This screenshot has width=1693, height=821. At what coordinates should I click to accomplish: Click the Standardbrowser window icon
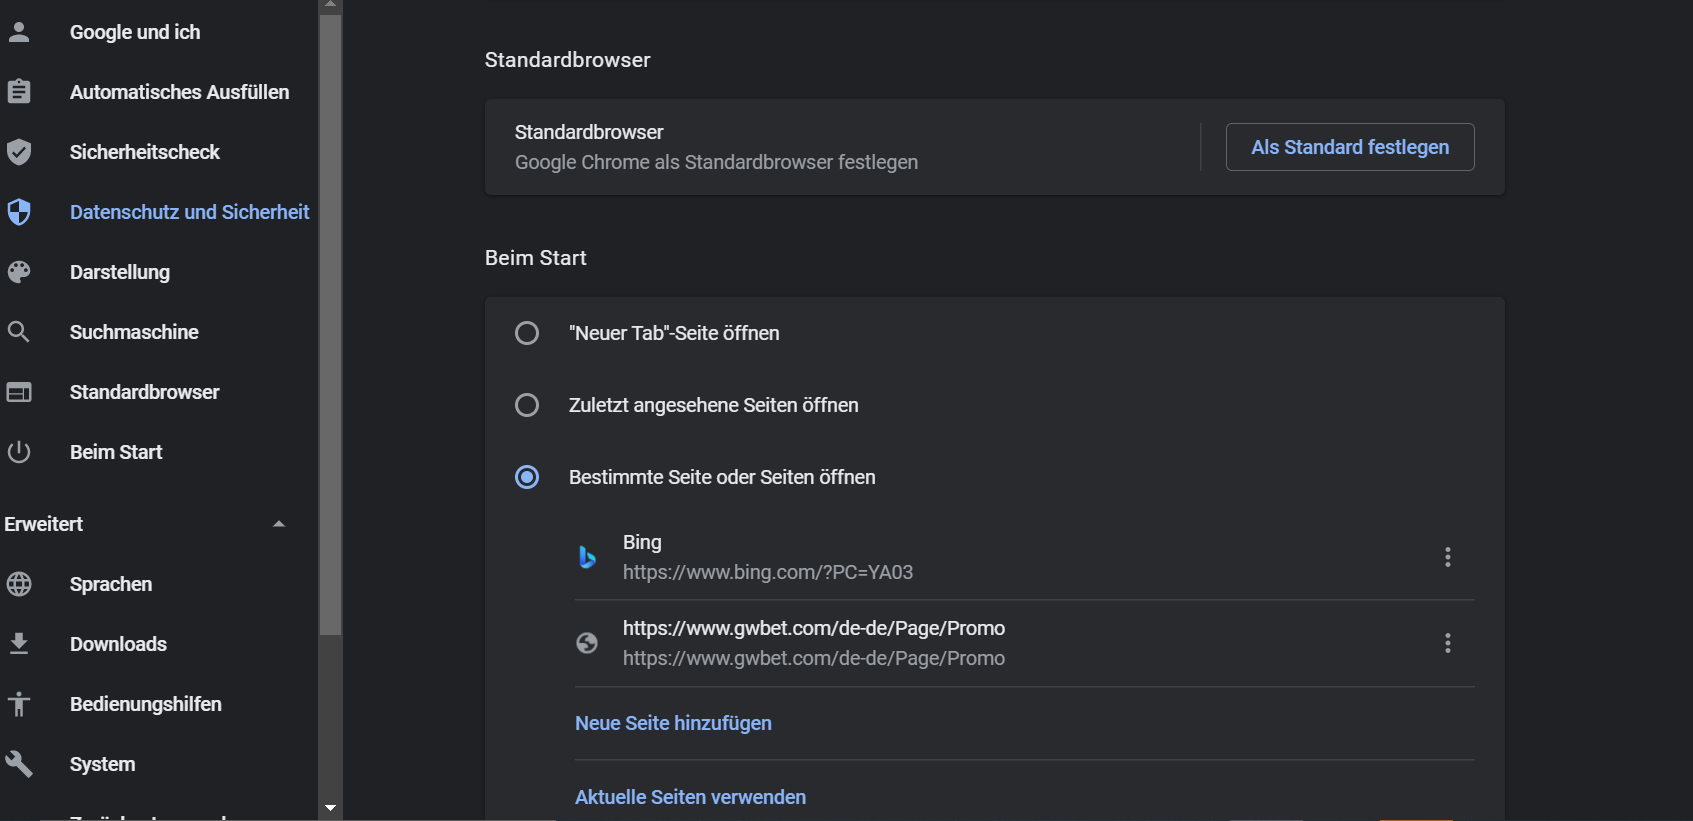point(19,392)
